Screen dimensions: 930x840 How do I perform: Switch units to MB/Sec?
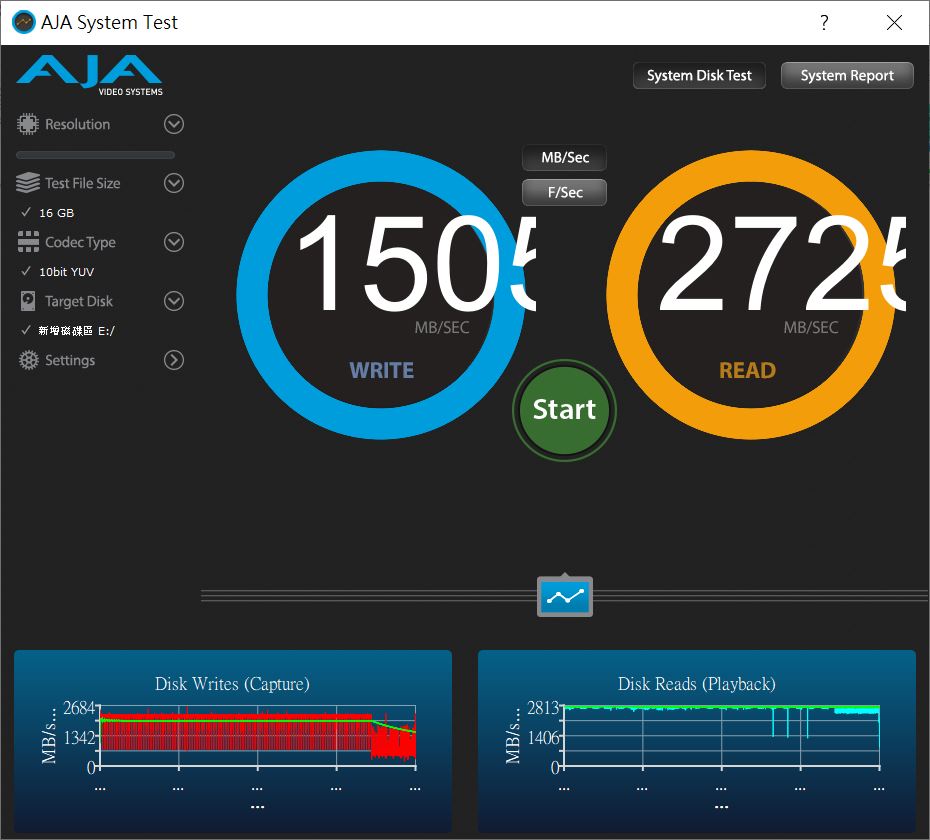(x=565, y=158)
